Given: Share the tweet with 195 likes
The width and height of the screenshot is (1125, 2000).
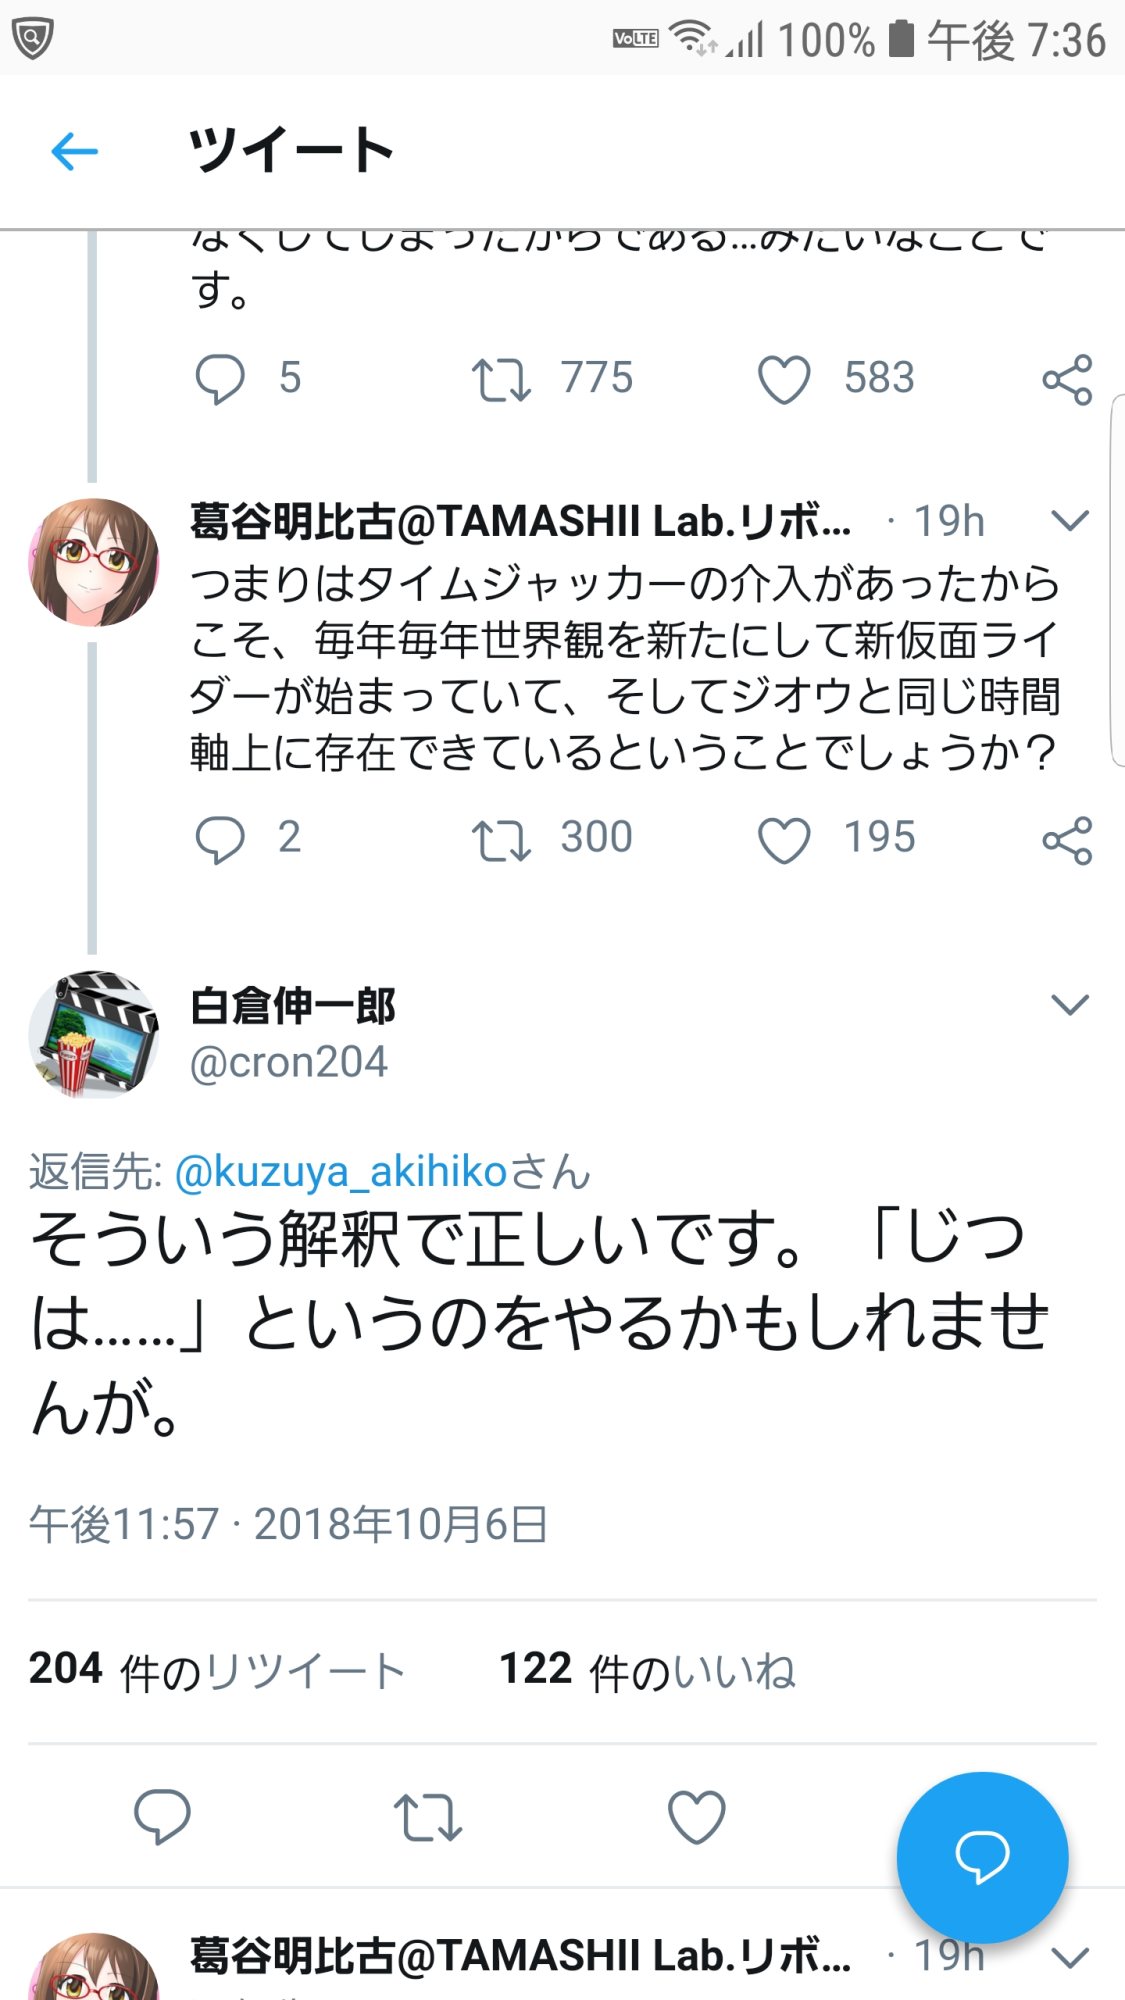Looking at the screenshot, I should [1067, 840].
